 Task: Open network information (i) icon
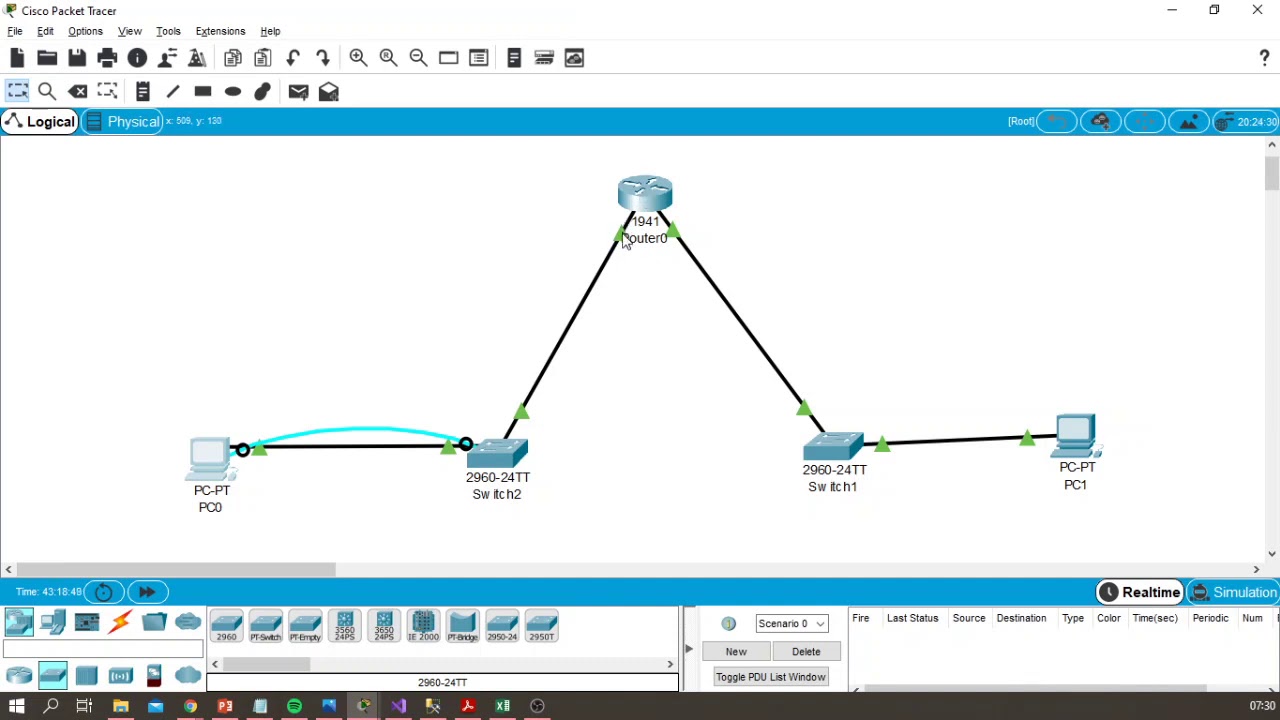pos(137,58)
